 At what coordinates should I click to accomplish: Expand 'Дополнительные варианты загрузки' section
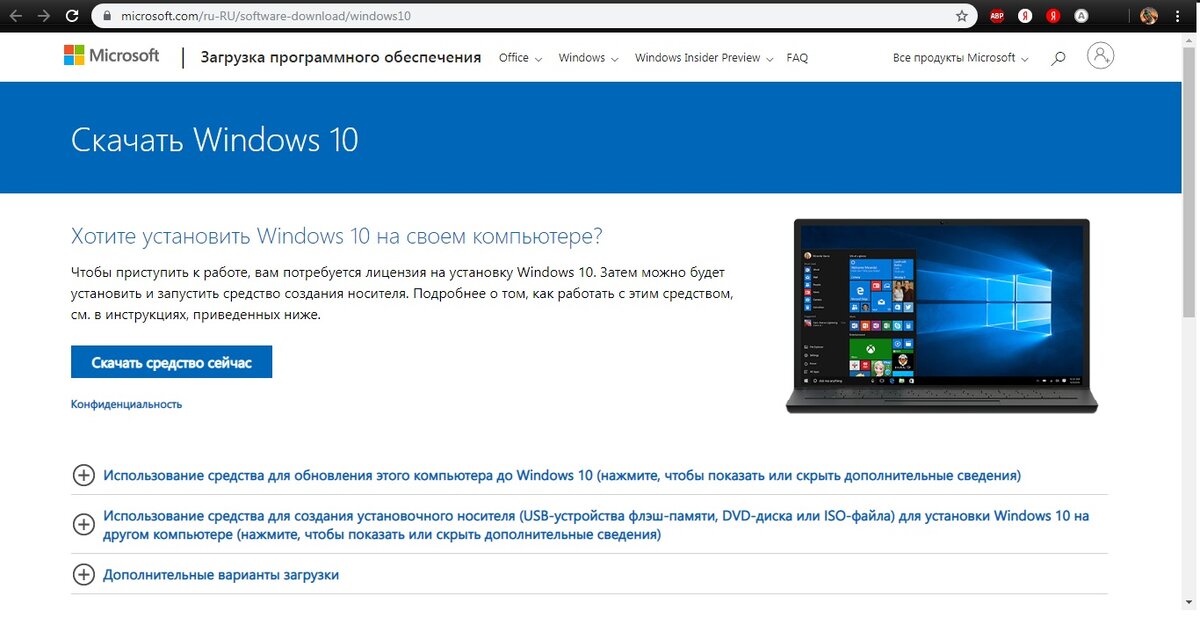coord(221,575)
